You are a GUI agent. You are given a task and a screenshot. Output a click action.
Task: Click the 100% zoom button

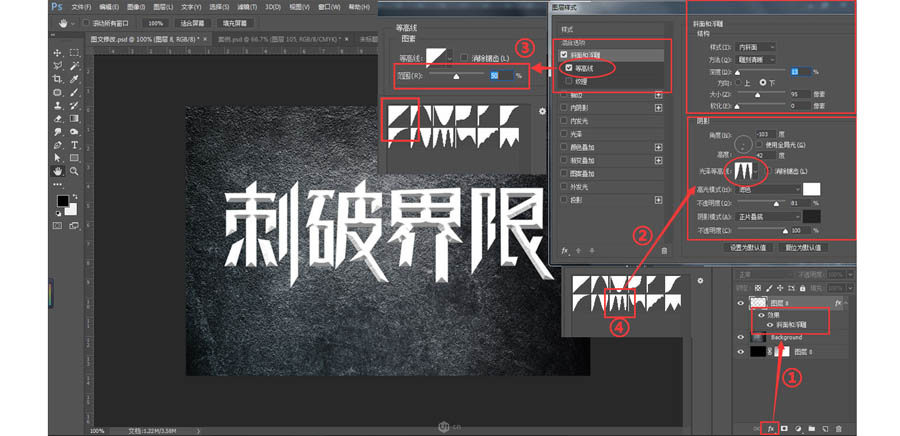[x=155, y=24]
